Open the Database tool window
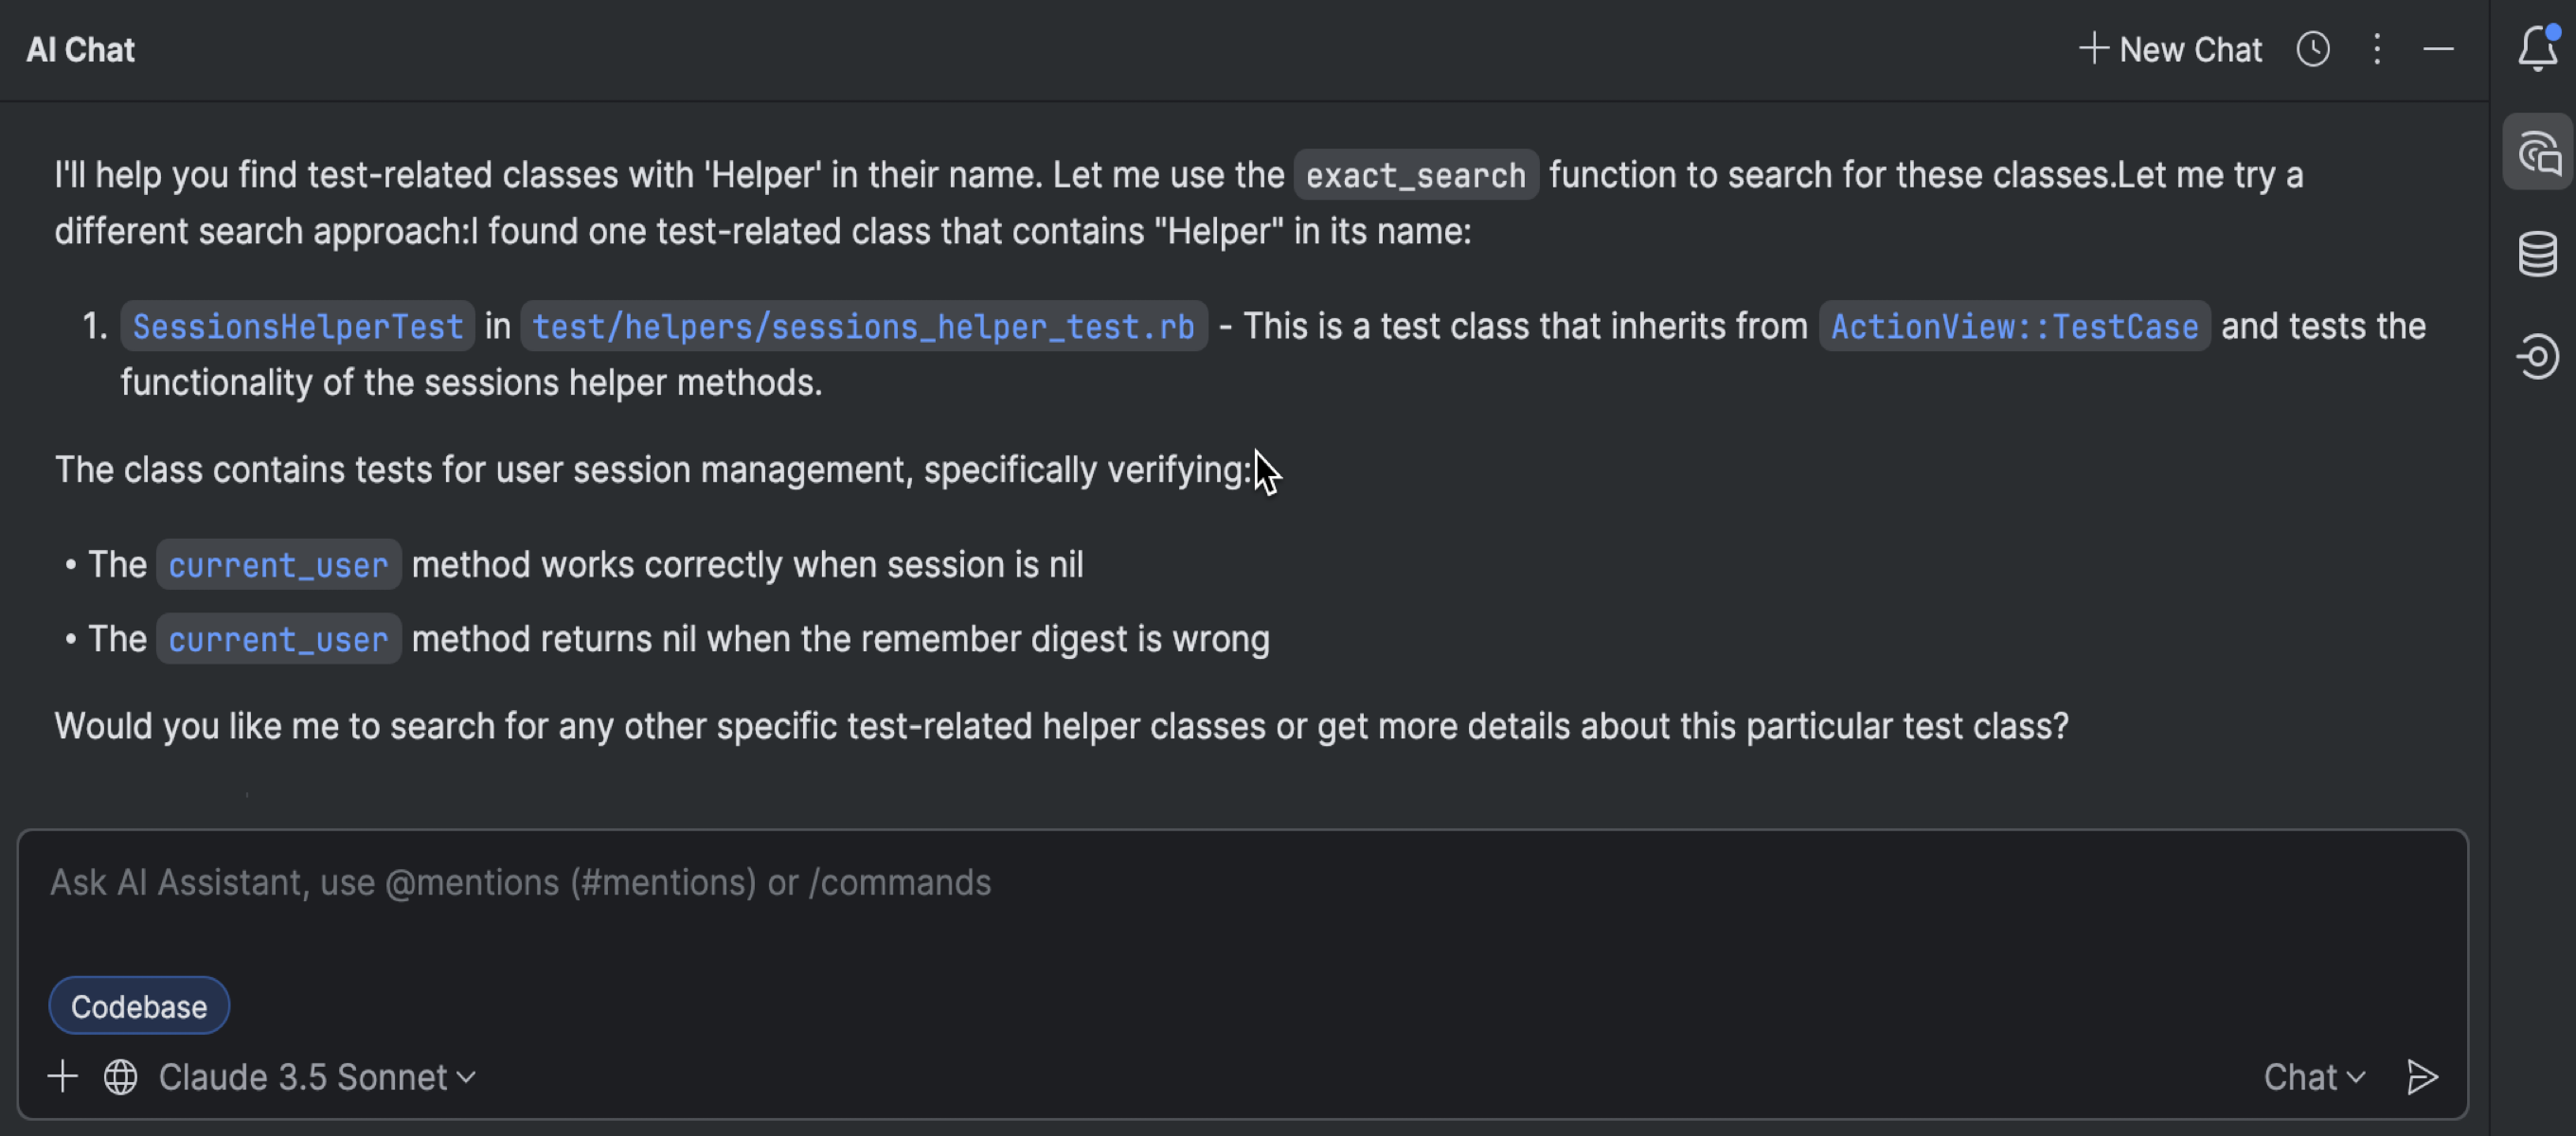 (2537, 254)
